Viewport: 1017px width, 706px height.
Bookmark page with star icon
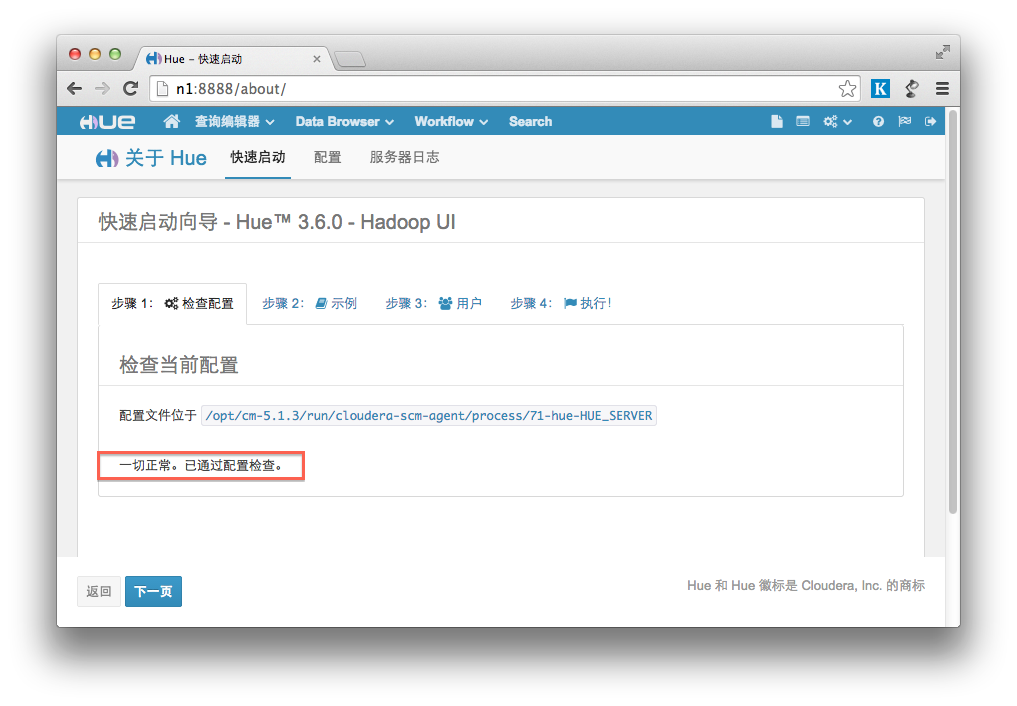click(x=847, y=89)
